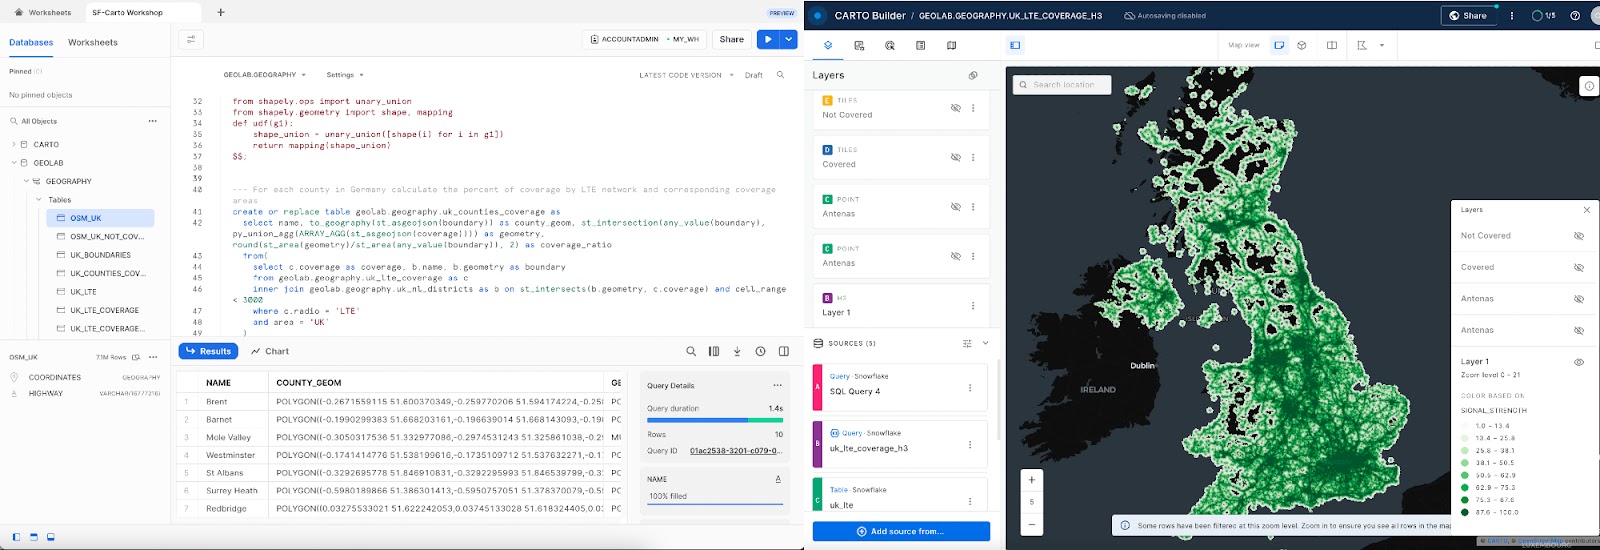
Task: Open the filter icon beside Databases panel
Action: click(x=190, y=39)
